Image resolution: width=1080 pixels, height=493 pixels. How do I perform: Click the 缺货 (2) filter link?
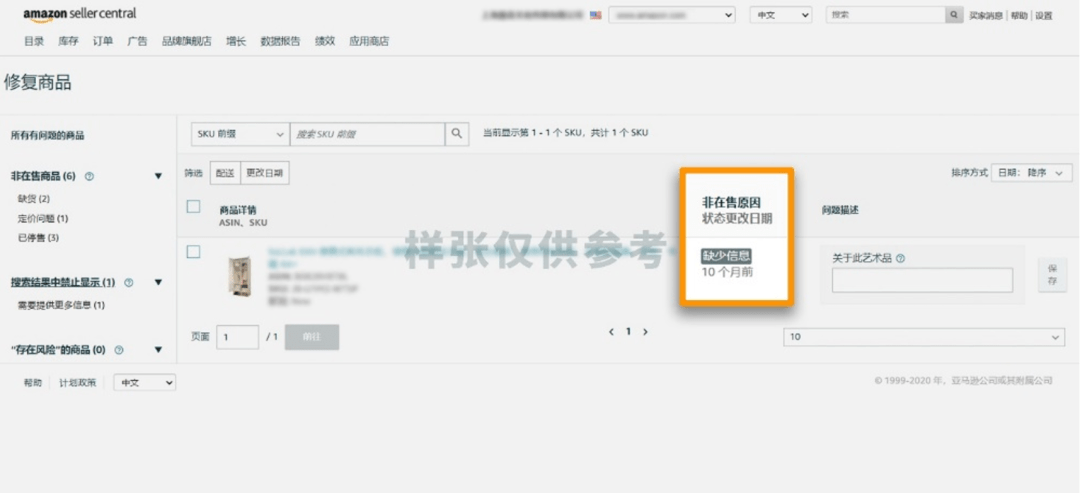tap(34, 199)
